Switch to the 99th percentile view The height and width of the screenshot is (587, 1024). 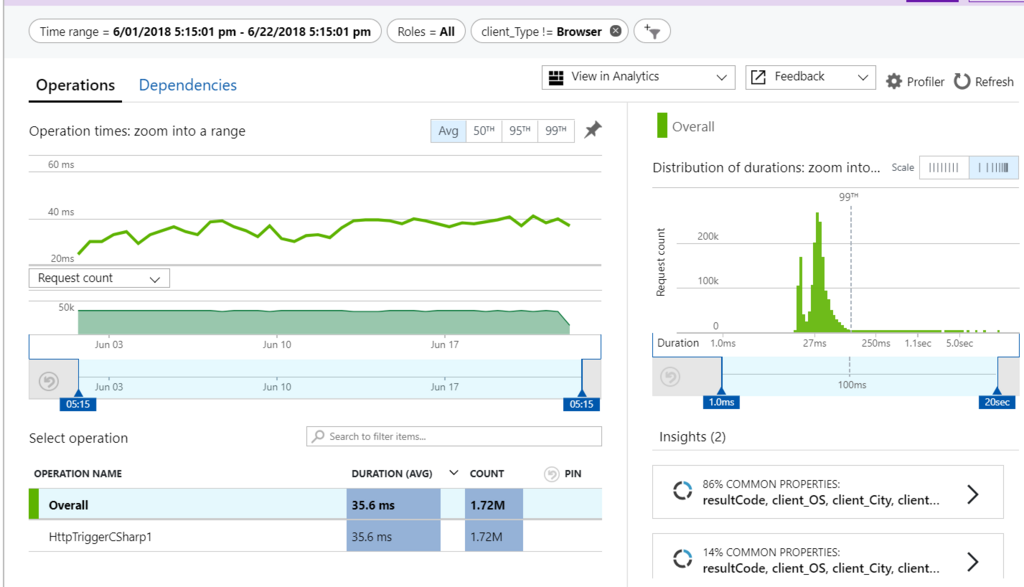click(x=556, y=131)
